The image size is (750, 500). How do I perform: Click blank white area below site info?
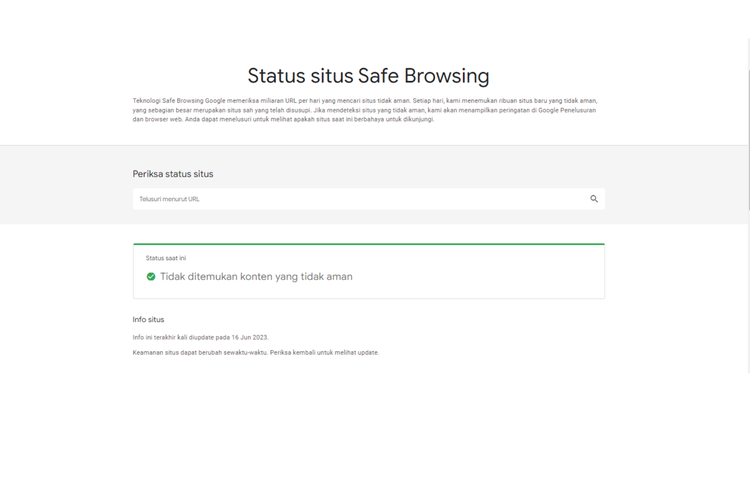pos(369,430)
